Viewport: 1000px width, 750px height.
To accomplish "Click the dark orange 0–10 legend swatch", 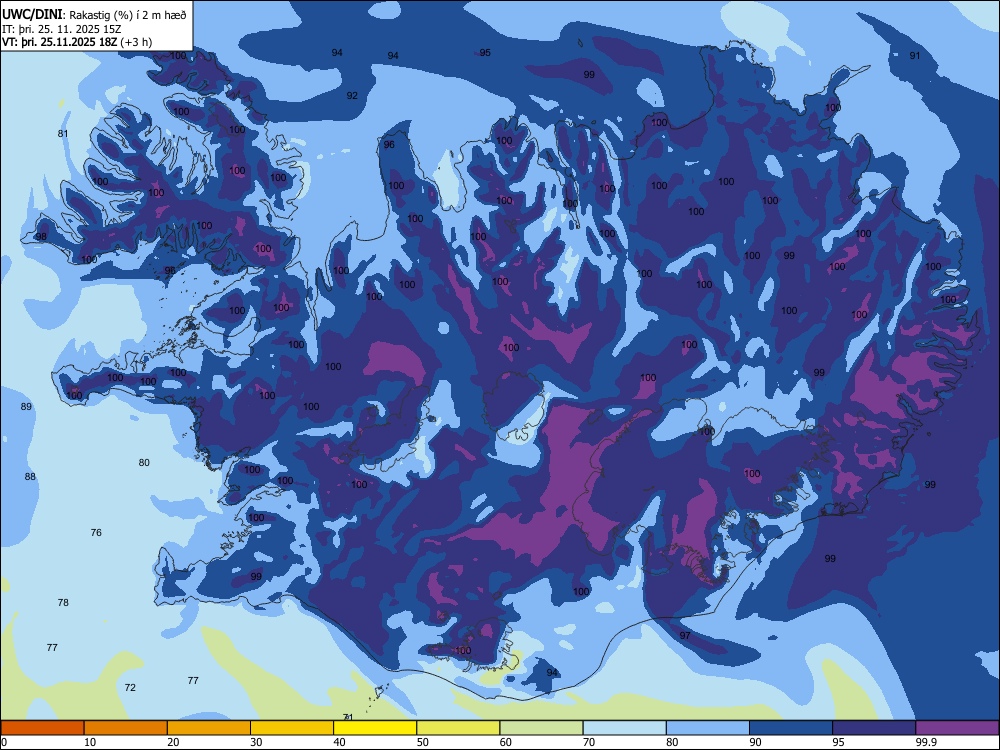I will tap(42, 728).
